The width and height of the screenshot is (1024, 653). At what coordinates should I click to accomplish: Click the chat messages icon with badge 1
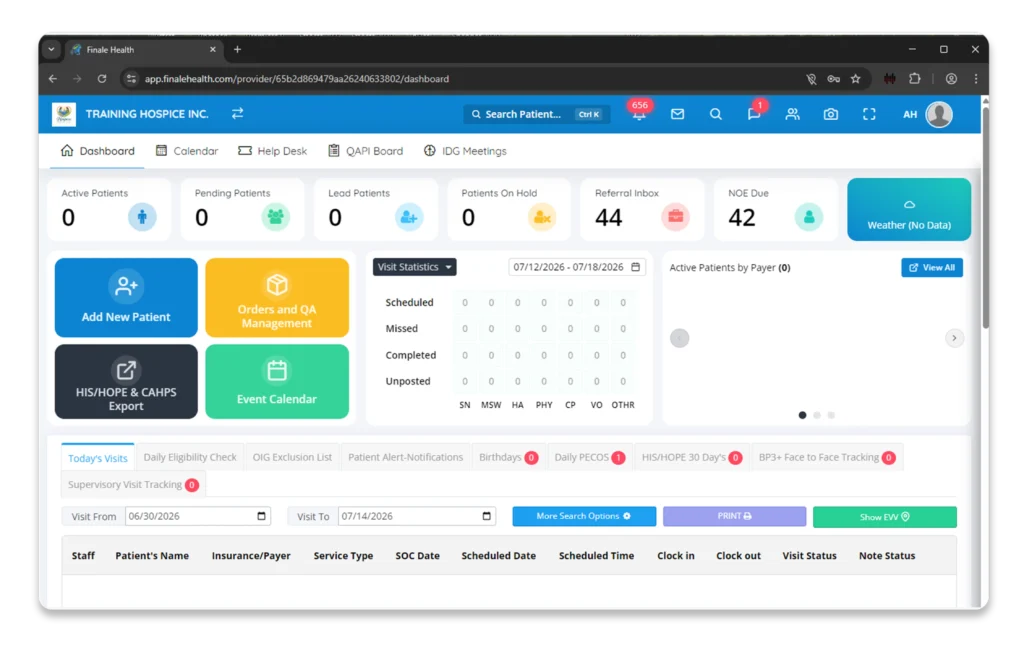pyautogui.click(x=754, y=114)
